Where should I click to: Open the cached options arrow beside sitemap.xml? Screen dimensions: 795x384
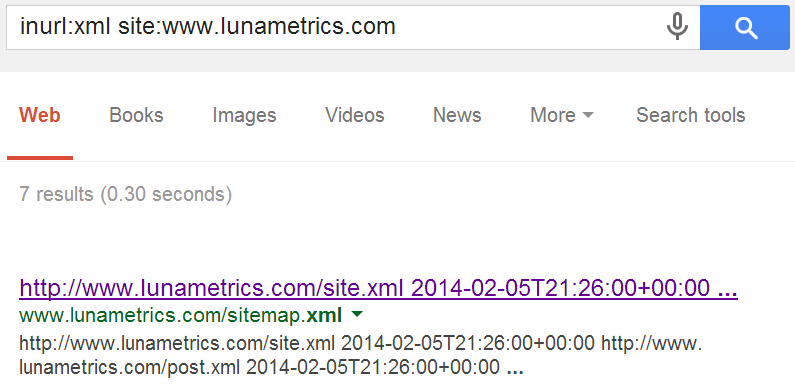[x=357, y=315]
